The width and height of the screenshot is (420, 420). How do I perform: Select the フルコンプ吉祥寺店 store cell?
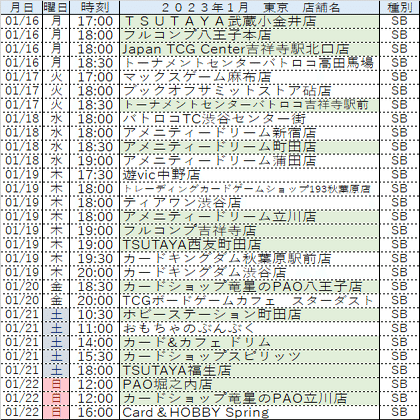coord(249,231)
